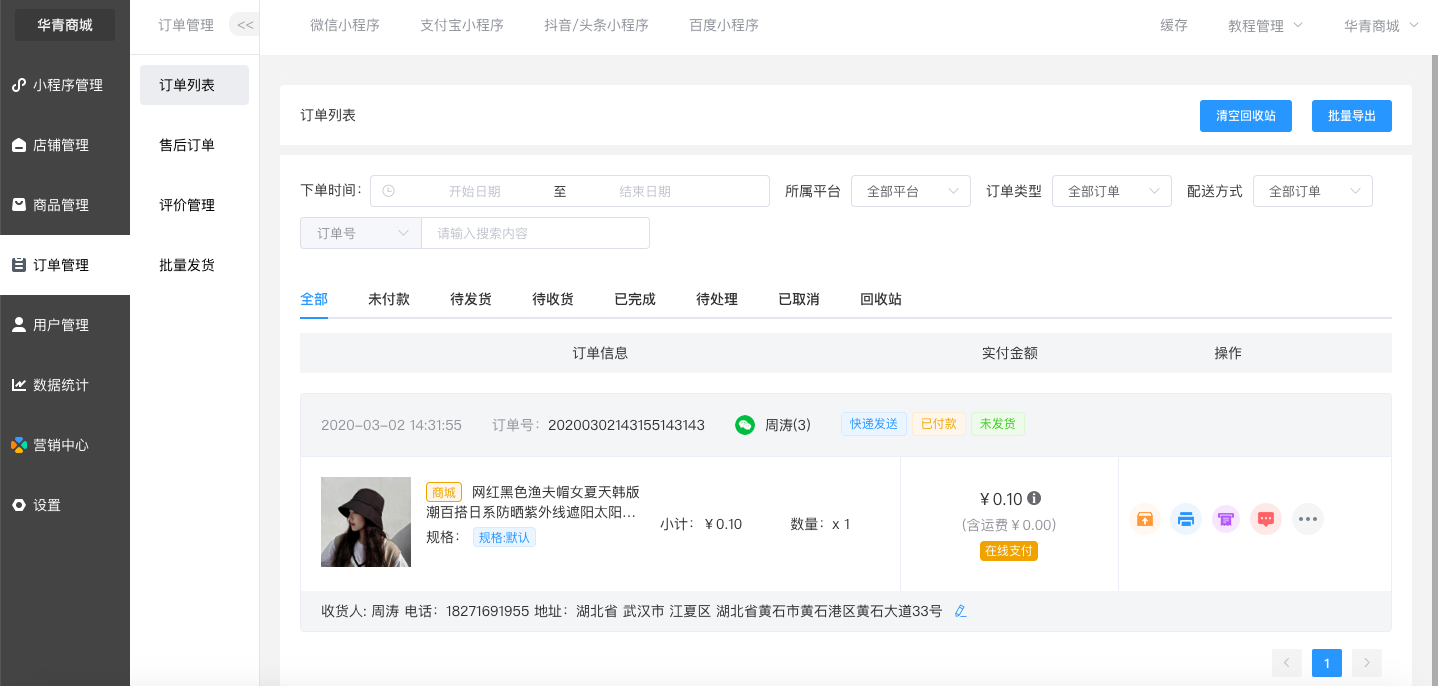Expand the 华青商城 account menu at top right
The width and height of the screenshot is (1438, 686).
click(x=1381, y=26)
